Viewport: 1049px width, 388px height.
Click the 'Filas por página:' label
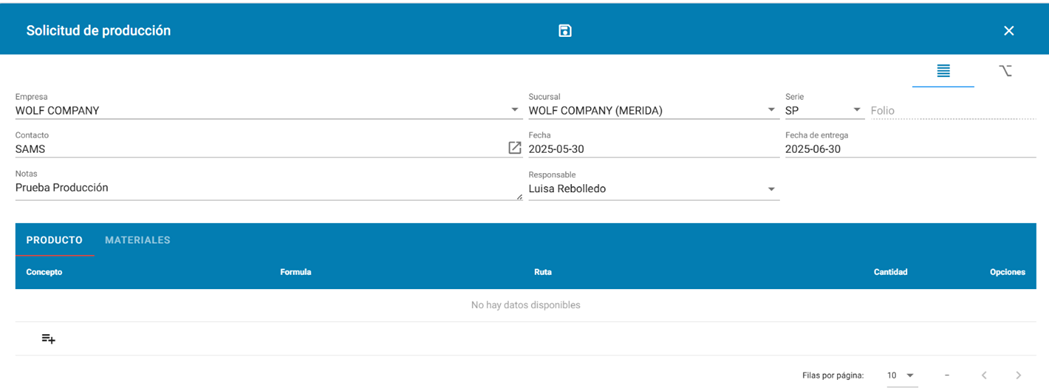(x=833, y=375)
